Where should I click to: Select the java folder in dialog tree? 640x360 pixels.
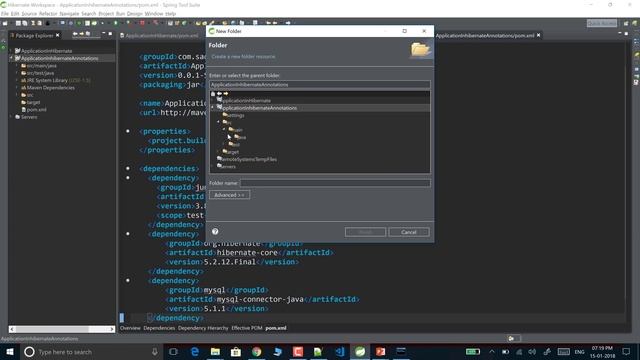pos(240,137)
